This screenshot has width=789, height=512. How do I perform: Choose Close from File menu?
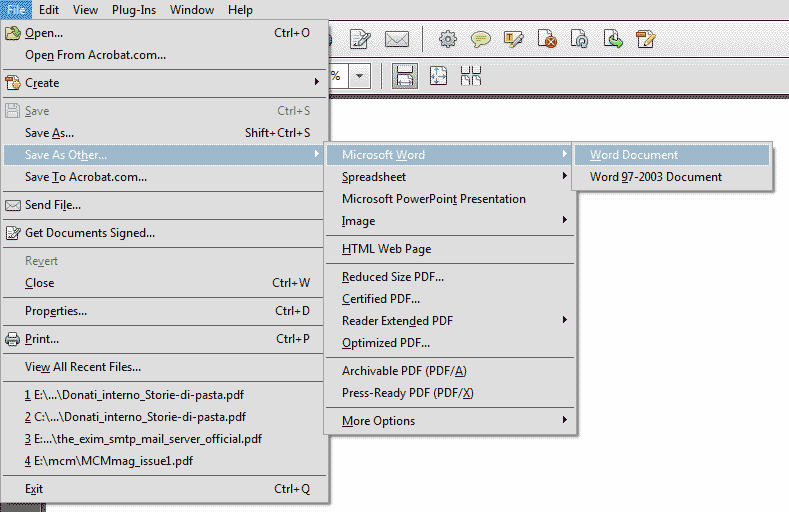pos(164,283)
